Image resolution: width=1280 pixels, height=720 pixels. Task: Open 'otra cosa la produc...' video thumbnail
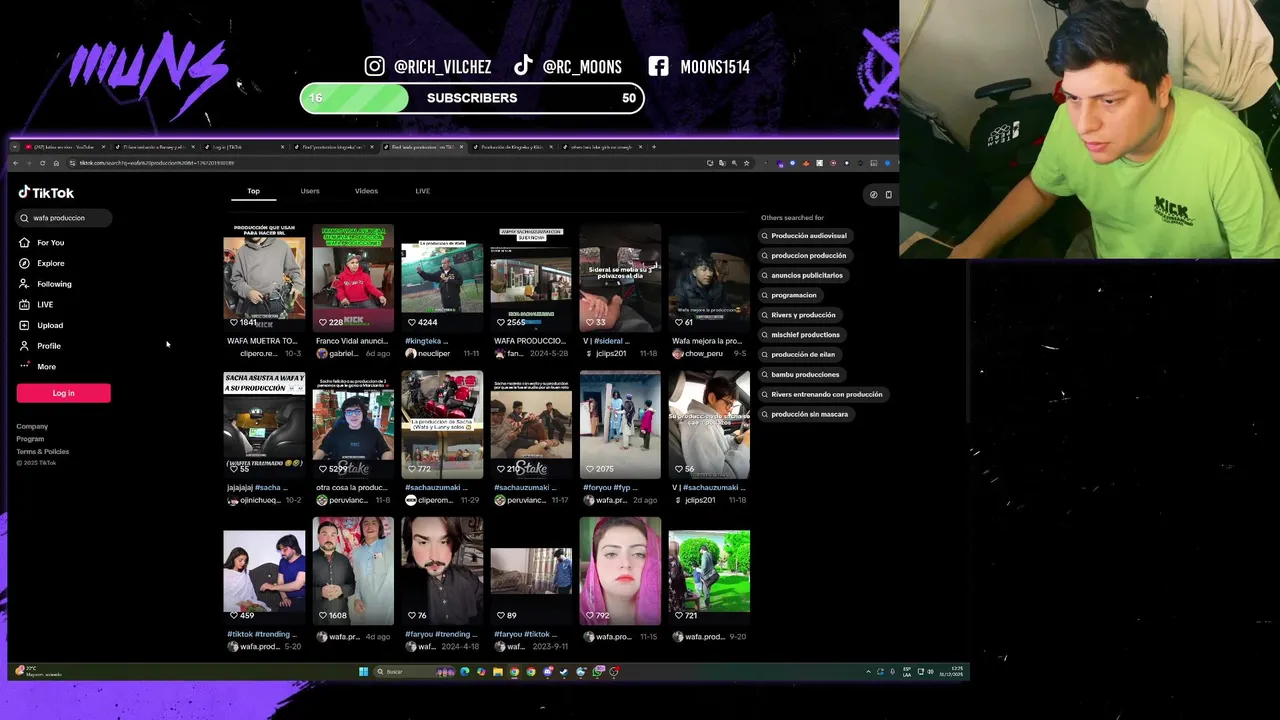point(353,424)
